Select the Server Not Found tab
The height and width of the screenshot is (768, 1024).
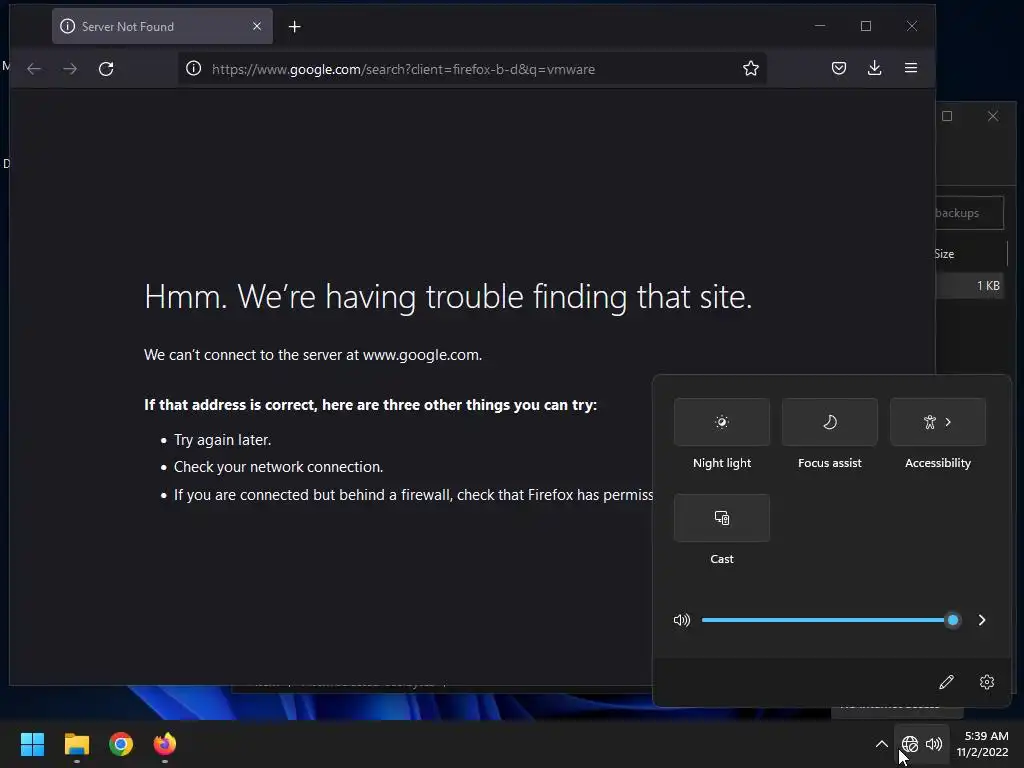click(163, 27)
